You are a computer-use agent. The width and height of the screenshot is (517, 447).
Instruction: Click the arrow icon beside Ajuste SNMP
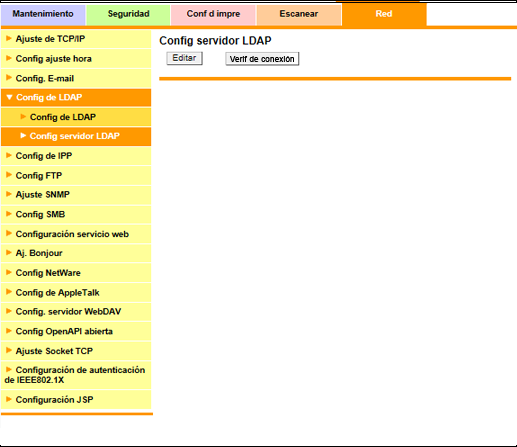click(x=9, y=194)
